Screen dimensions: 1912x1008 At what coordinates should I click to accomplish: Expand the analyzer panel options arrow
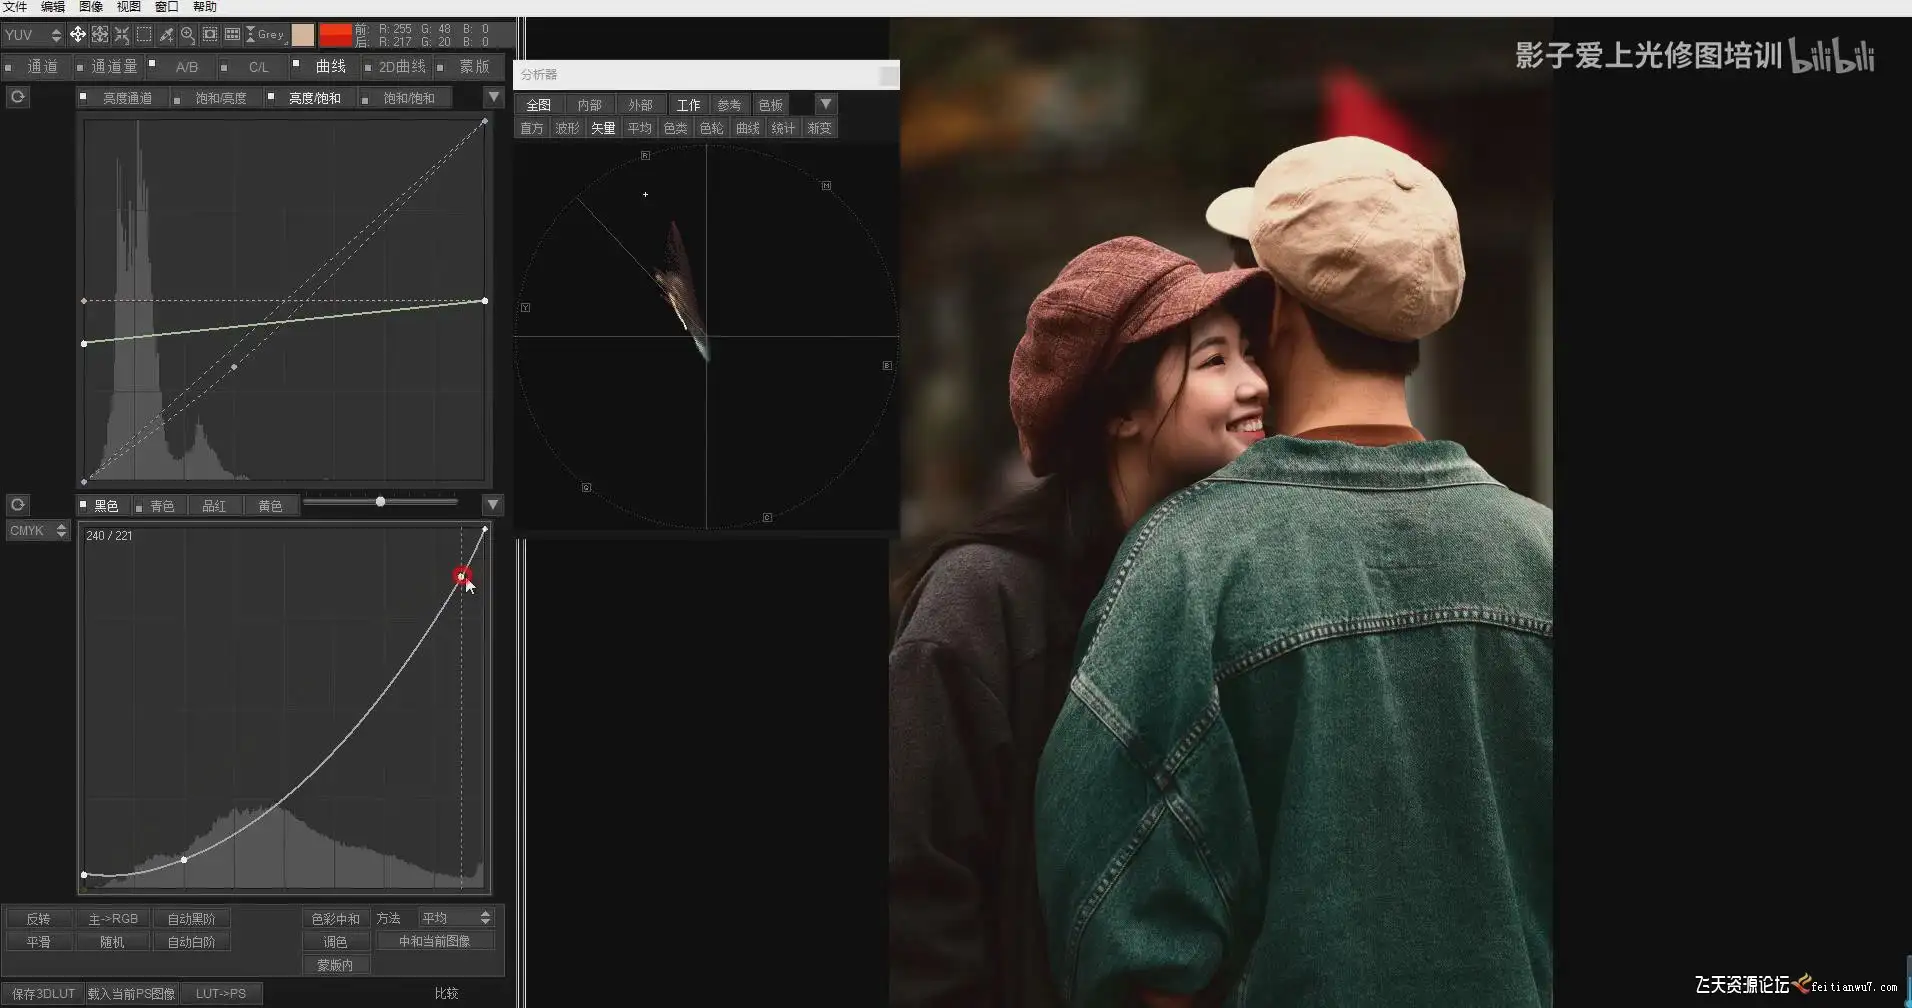point(825,104)
